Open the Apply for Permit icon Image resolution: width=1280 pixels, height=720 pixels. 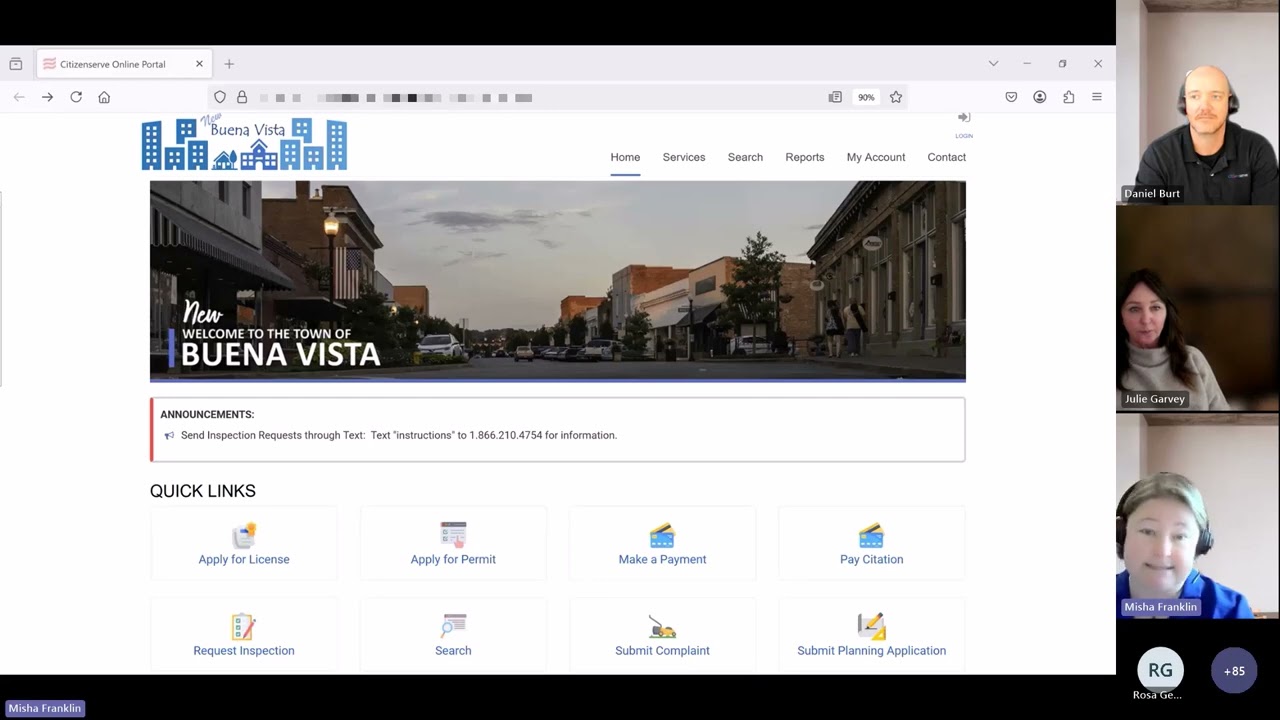pyautogui.click(x=453, y=535)
